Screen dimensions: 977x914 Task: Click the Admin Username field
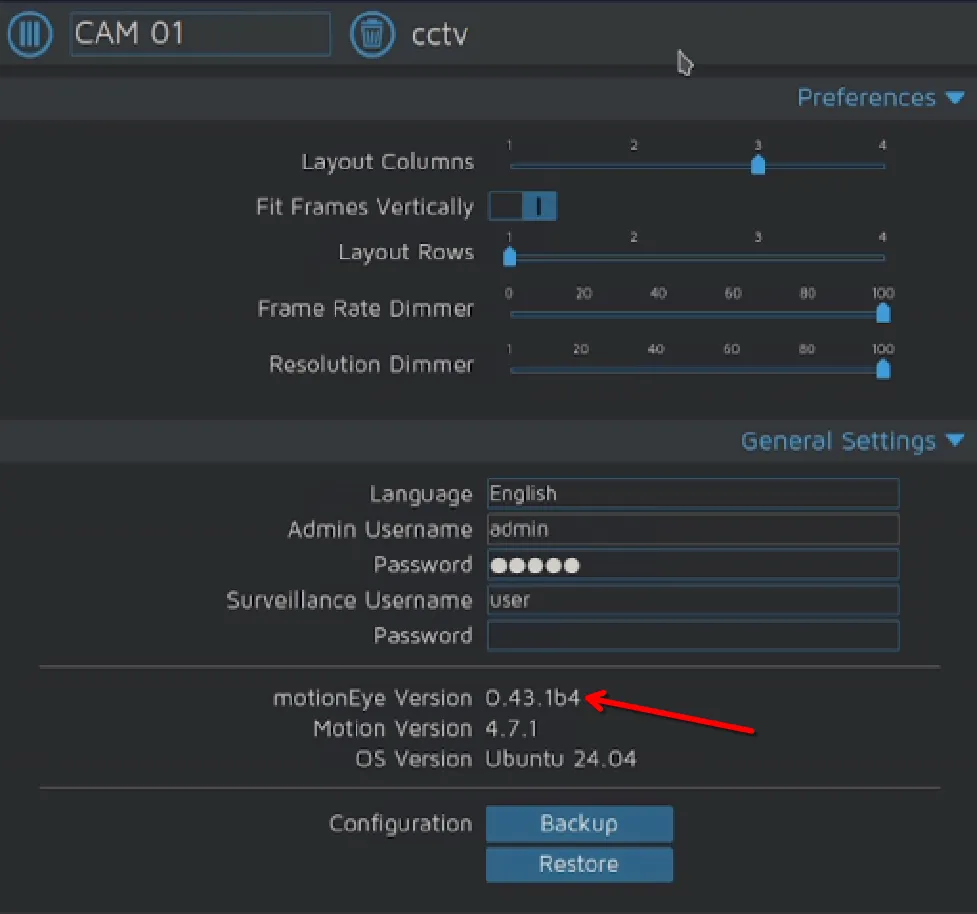click(x=693, y=529)
